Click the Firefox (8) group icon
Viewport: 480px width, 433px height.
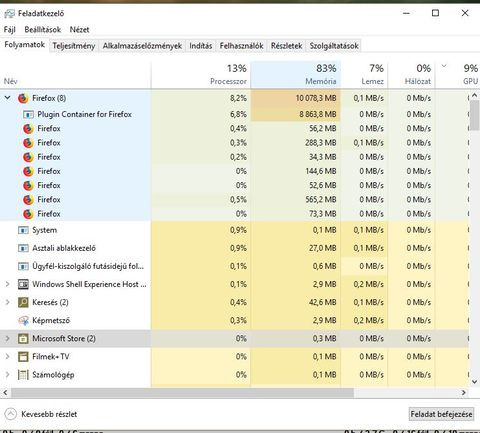click(x=23, y=98)
